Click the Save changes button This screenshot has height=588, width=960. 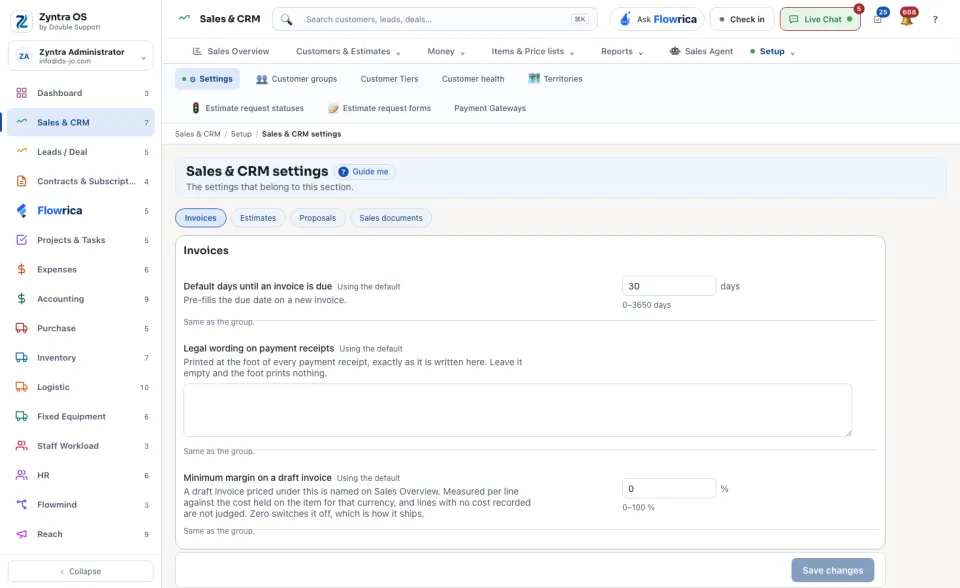click(x=833, y=570)
